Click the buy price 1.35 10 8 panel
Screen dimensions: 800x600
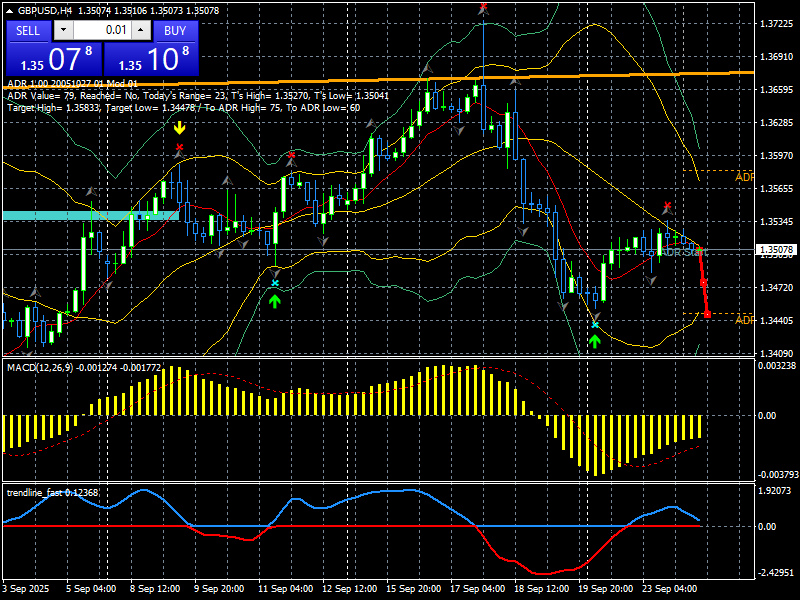point(151,59)
